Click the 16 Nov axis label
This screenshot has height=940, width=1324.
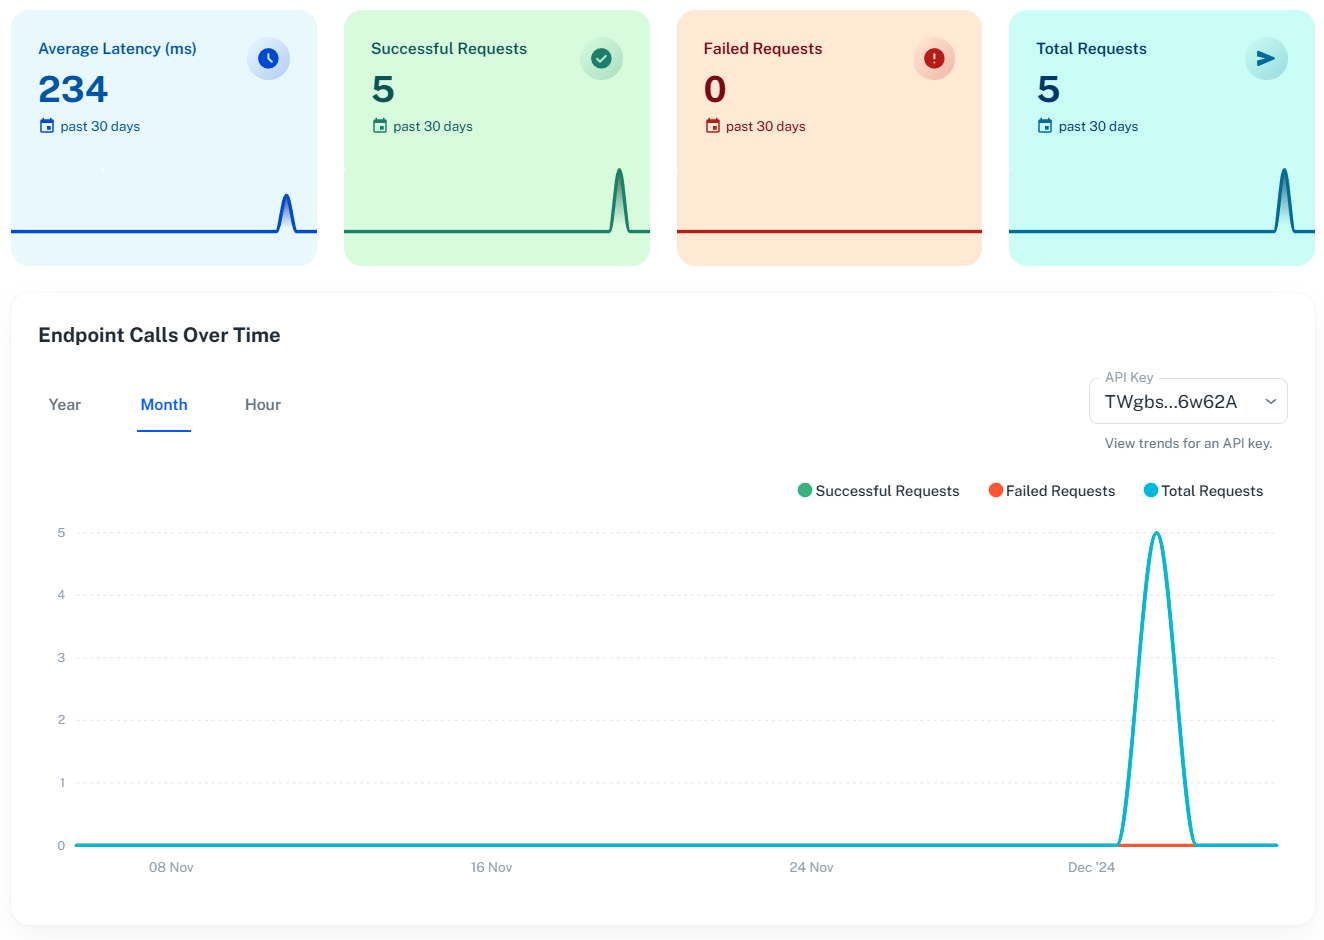pyautogui.click(x=491, y=867)
